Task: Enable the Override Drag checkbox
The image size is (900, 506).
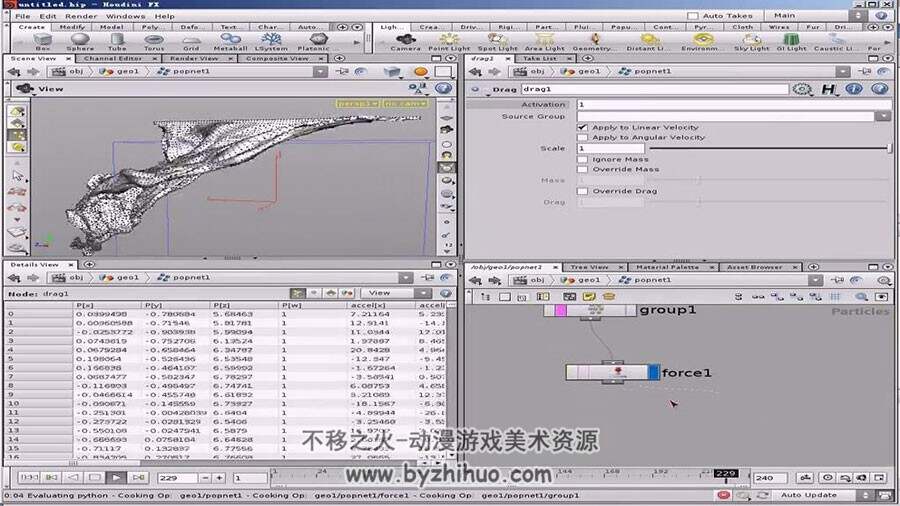Action: pos(583,191)
